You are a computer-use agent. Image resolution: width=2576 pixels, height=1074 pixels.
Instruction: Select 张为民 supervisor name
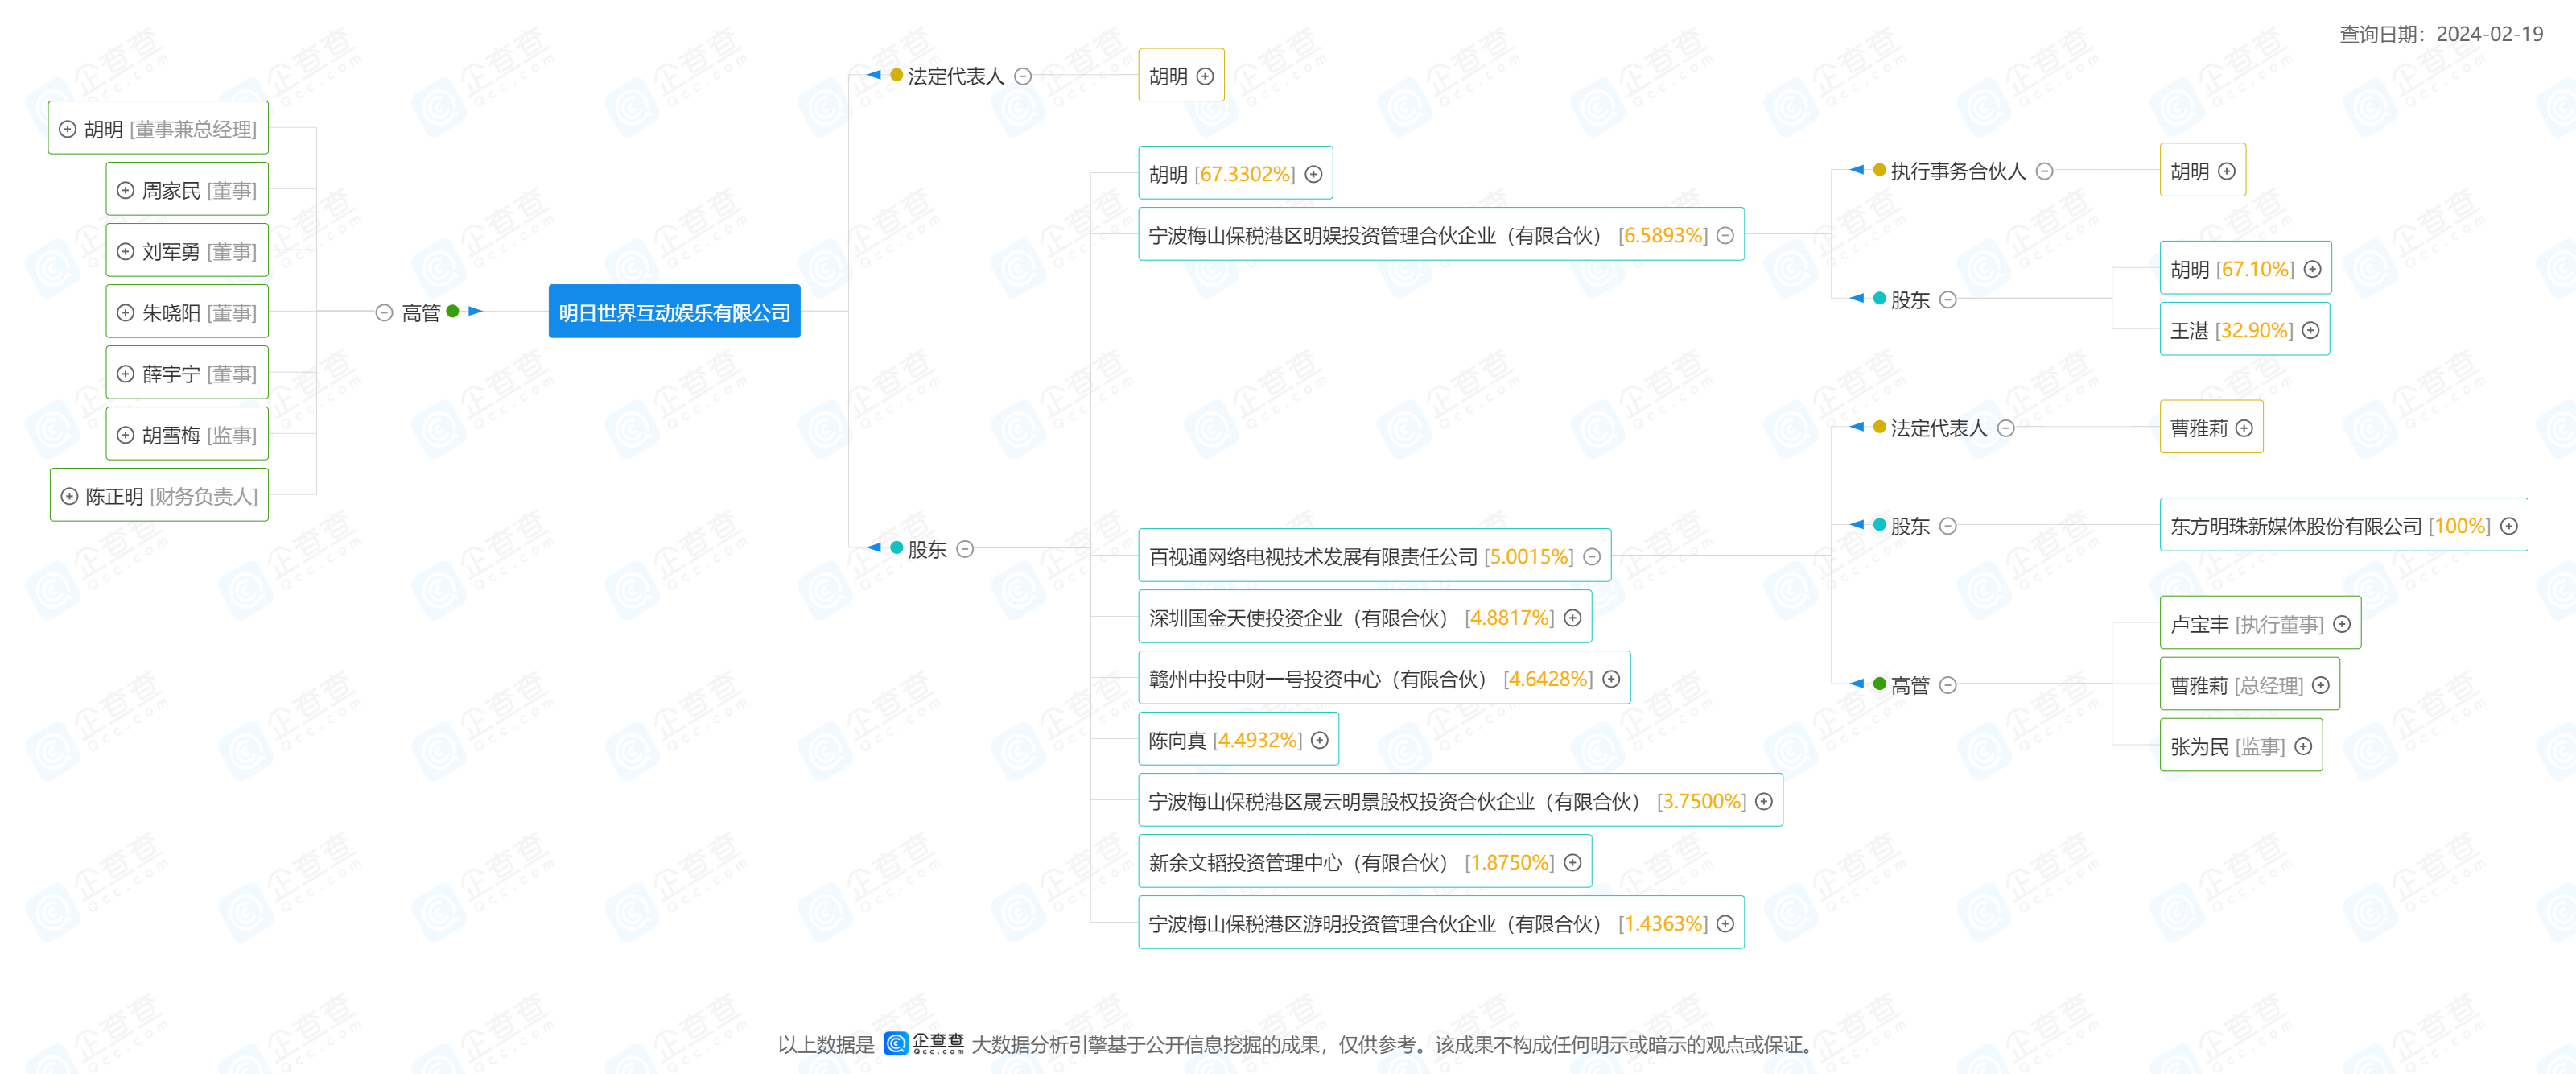[x=2199, y=746]
